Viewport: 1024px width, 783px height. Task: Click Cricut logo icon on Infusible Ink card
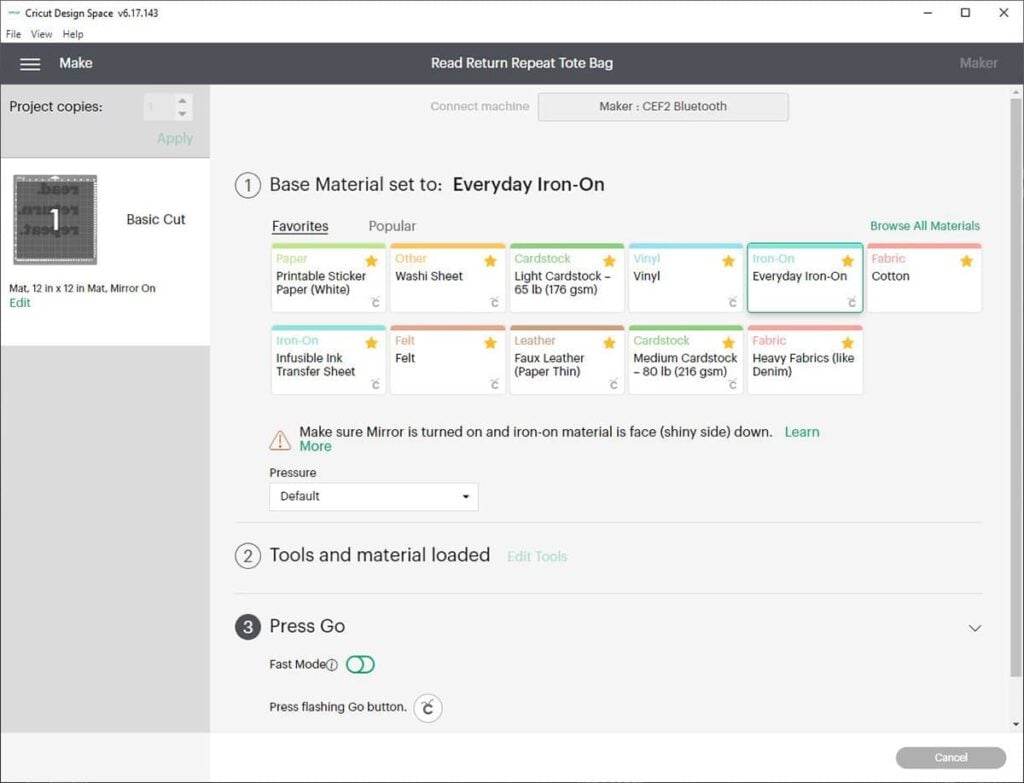coord(376,384)
